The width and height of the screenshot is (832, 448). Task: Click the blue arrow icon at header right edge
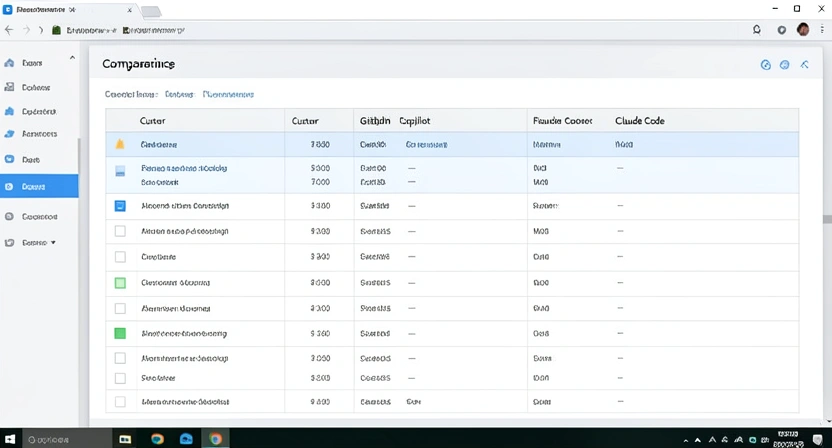(x=804, y=65)
